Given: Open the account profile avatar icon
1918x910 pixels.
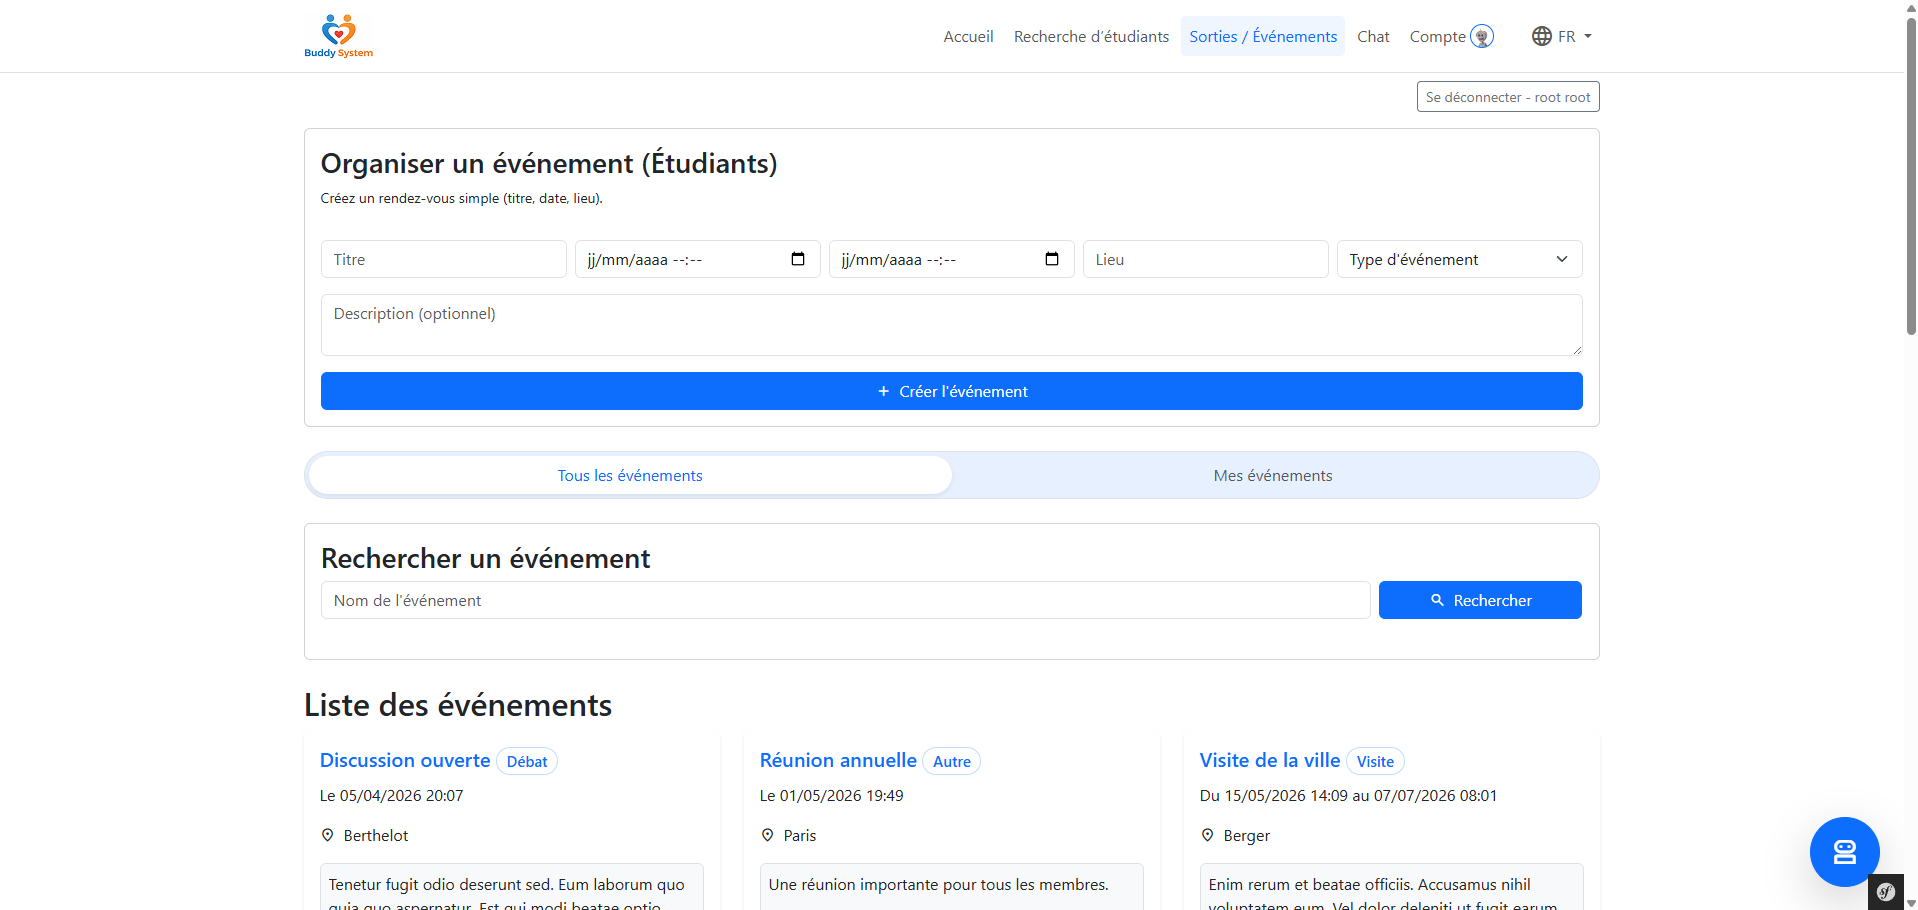Looking at the screenshot, I should coord(1482,37).
